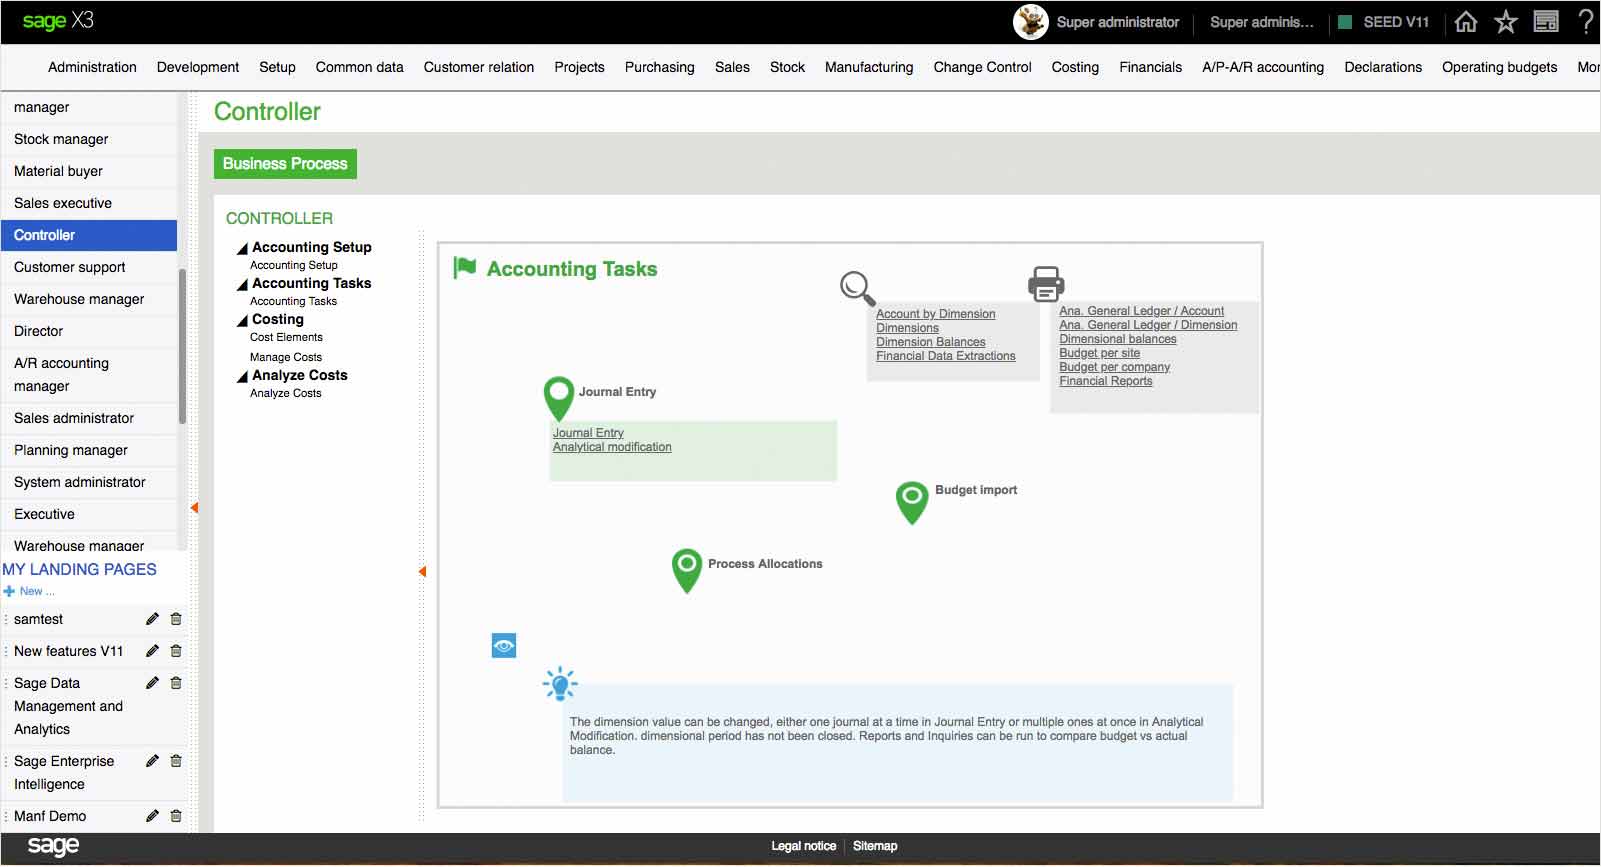The width and height of the screenshot is (1601, 867).
Task: Open the Account by Dimension link
Action: [x=936, y=314]
